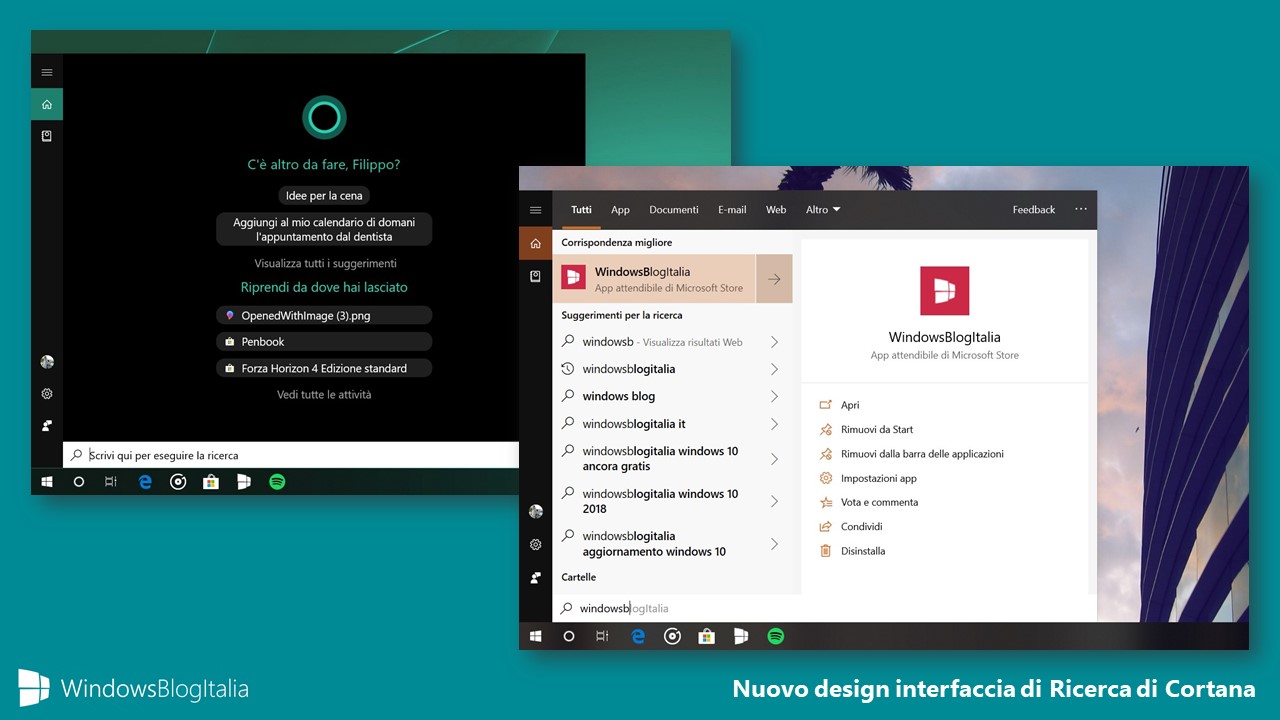Switch to the Tutti tab

click(x=581, y=210)
